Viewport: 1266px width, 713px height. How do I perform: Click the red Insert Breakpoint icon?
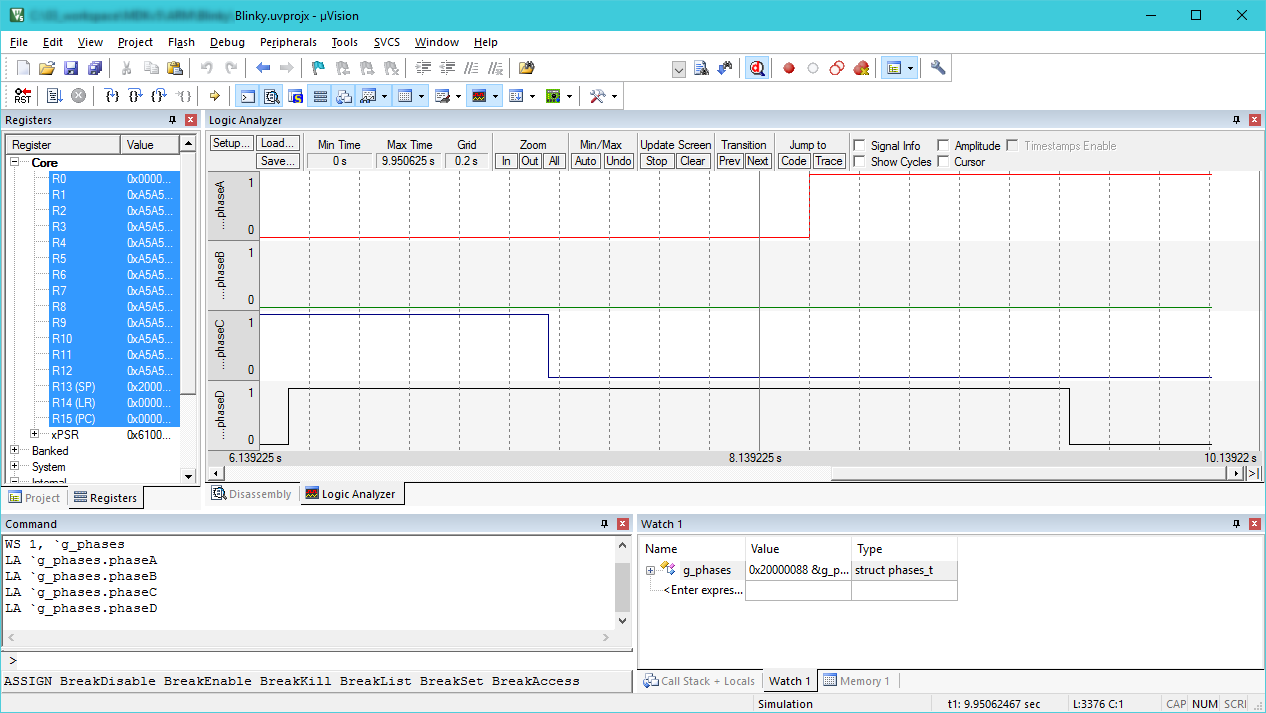click(x=789, y=68)
